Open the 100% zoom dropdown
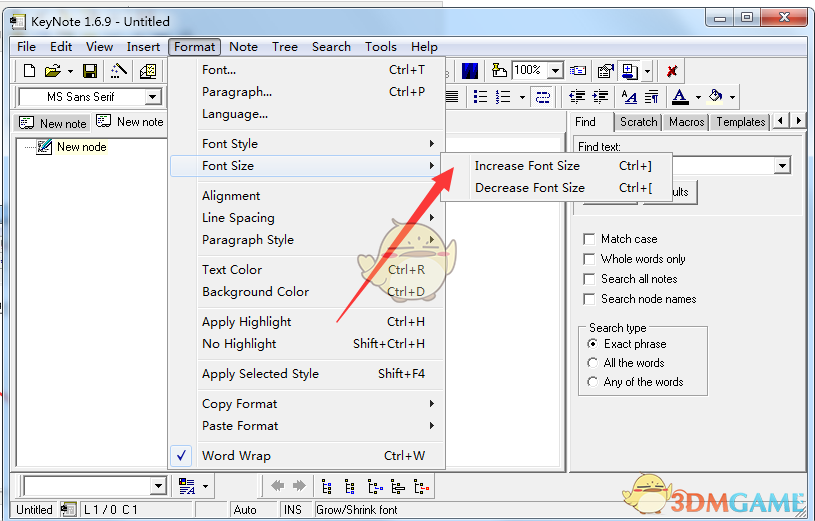Image resolution: width=815 pixels, height=521 pixels. click(x=556, y=70)
